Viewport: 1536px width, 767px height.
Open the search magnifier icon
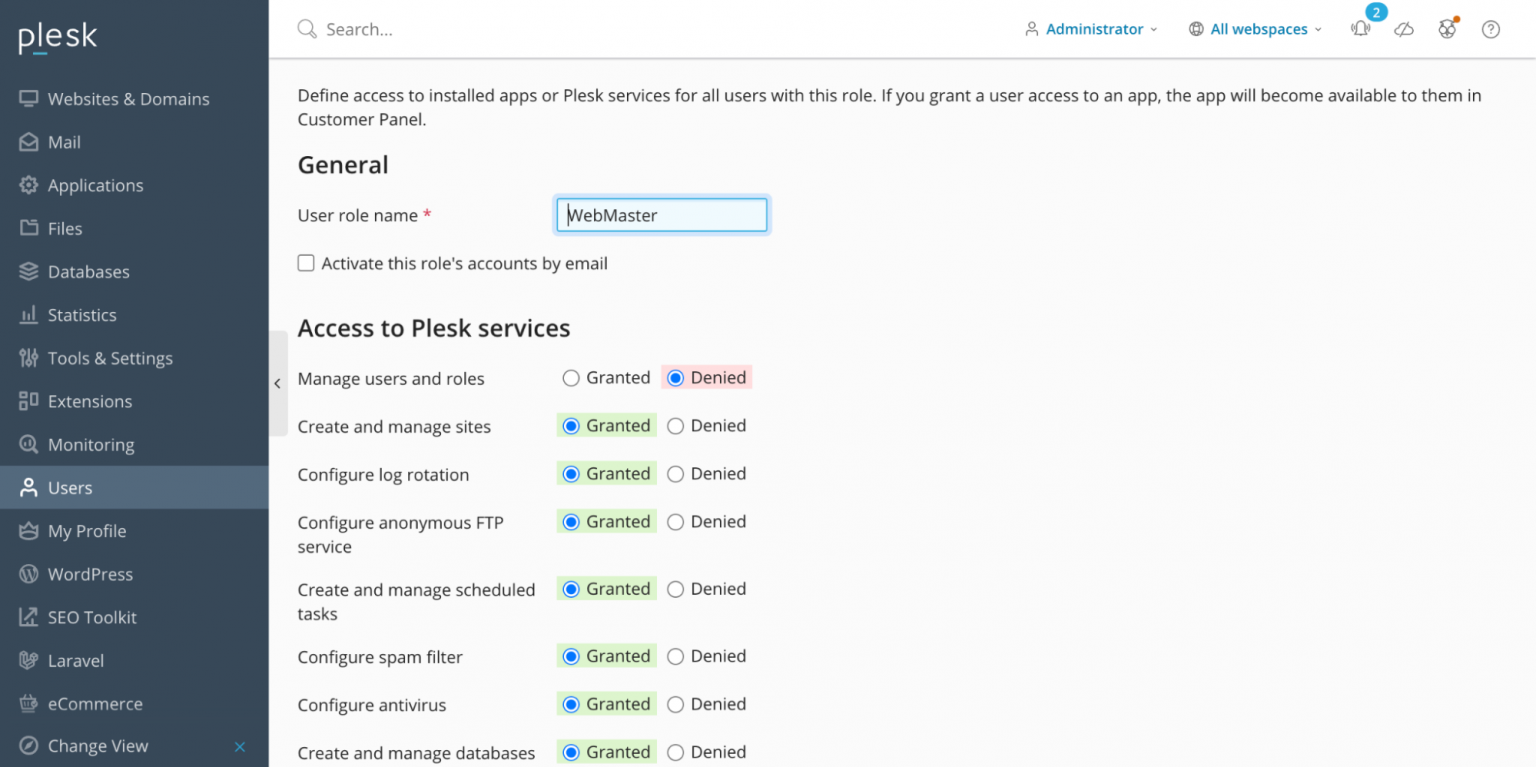(x=307, y=29)
